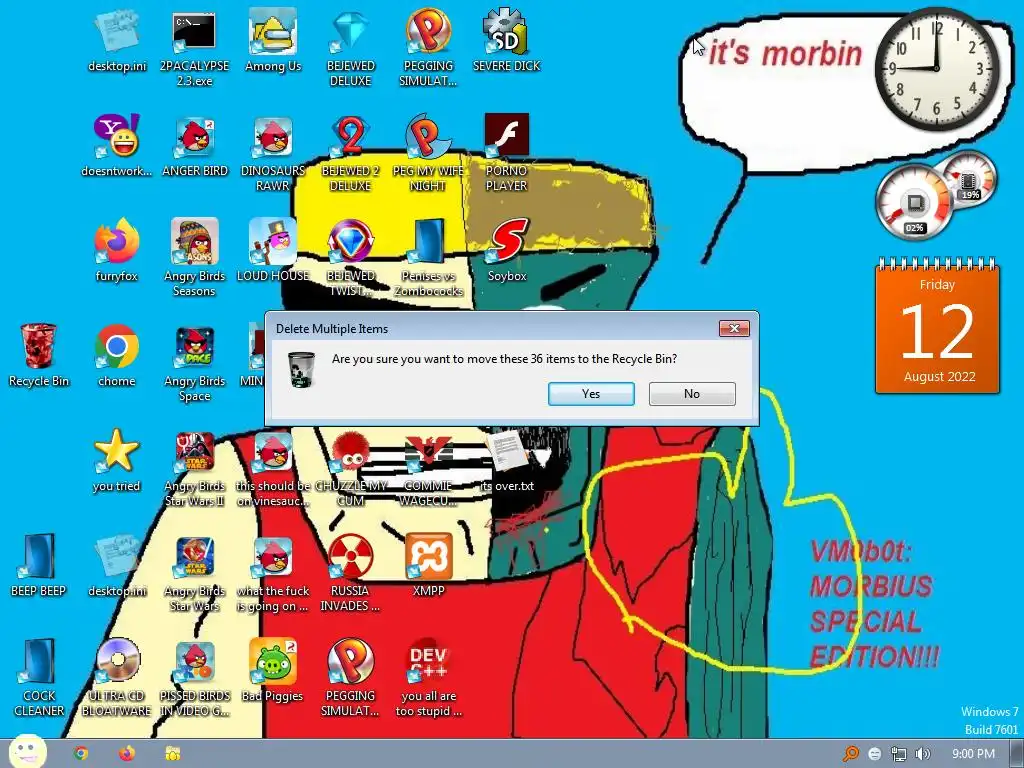Click the analog clock gadget
The image size is (1024, 768).
click(936, 69)
